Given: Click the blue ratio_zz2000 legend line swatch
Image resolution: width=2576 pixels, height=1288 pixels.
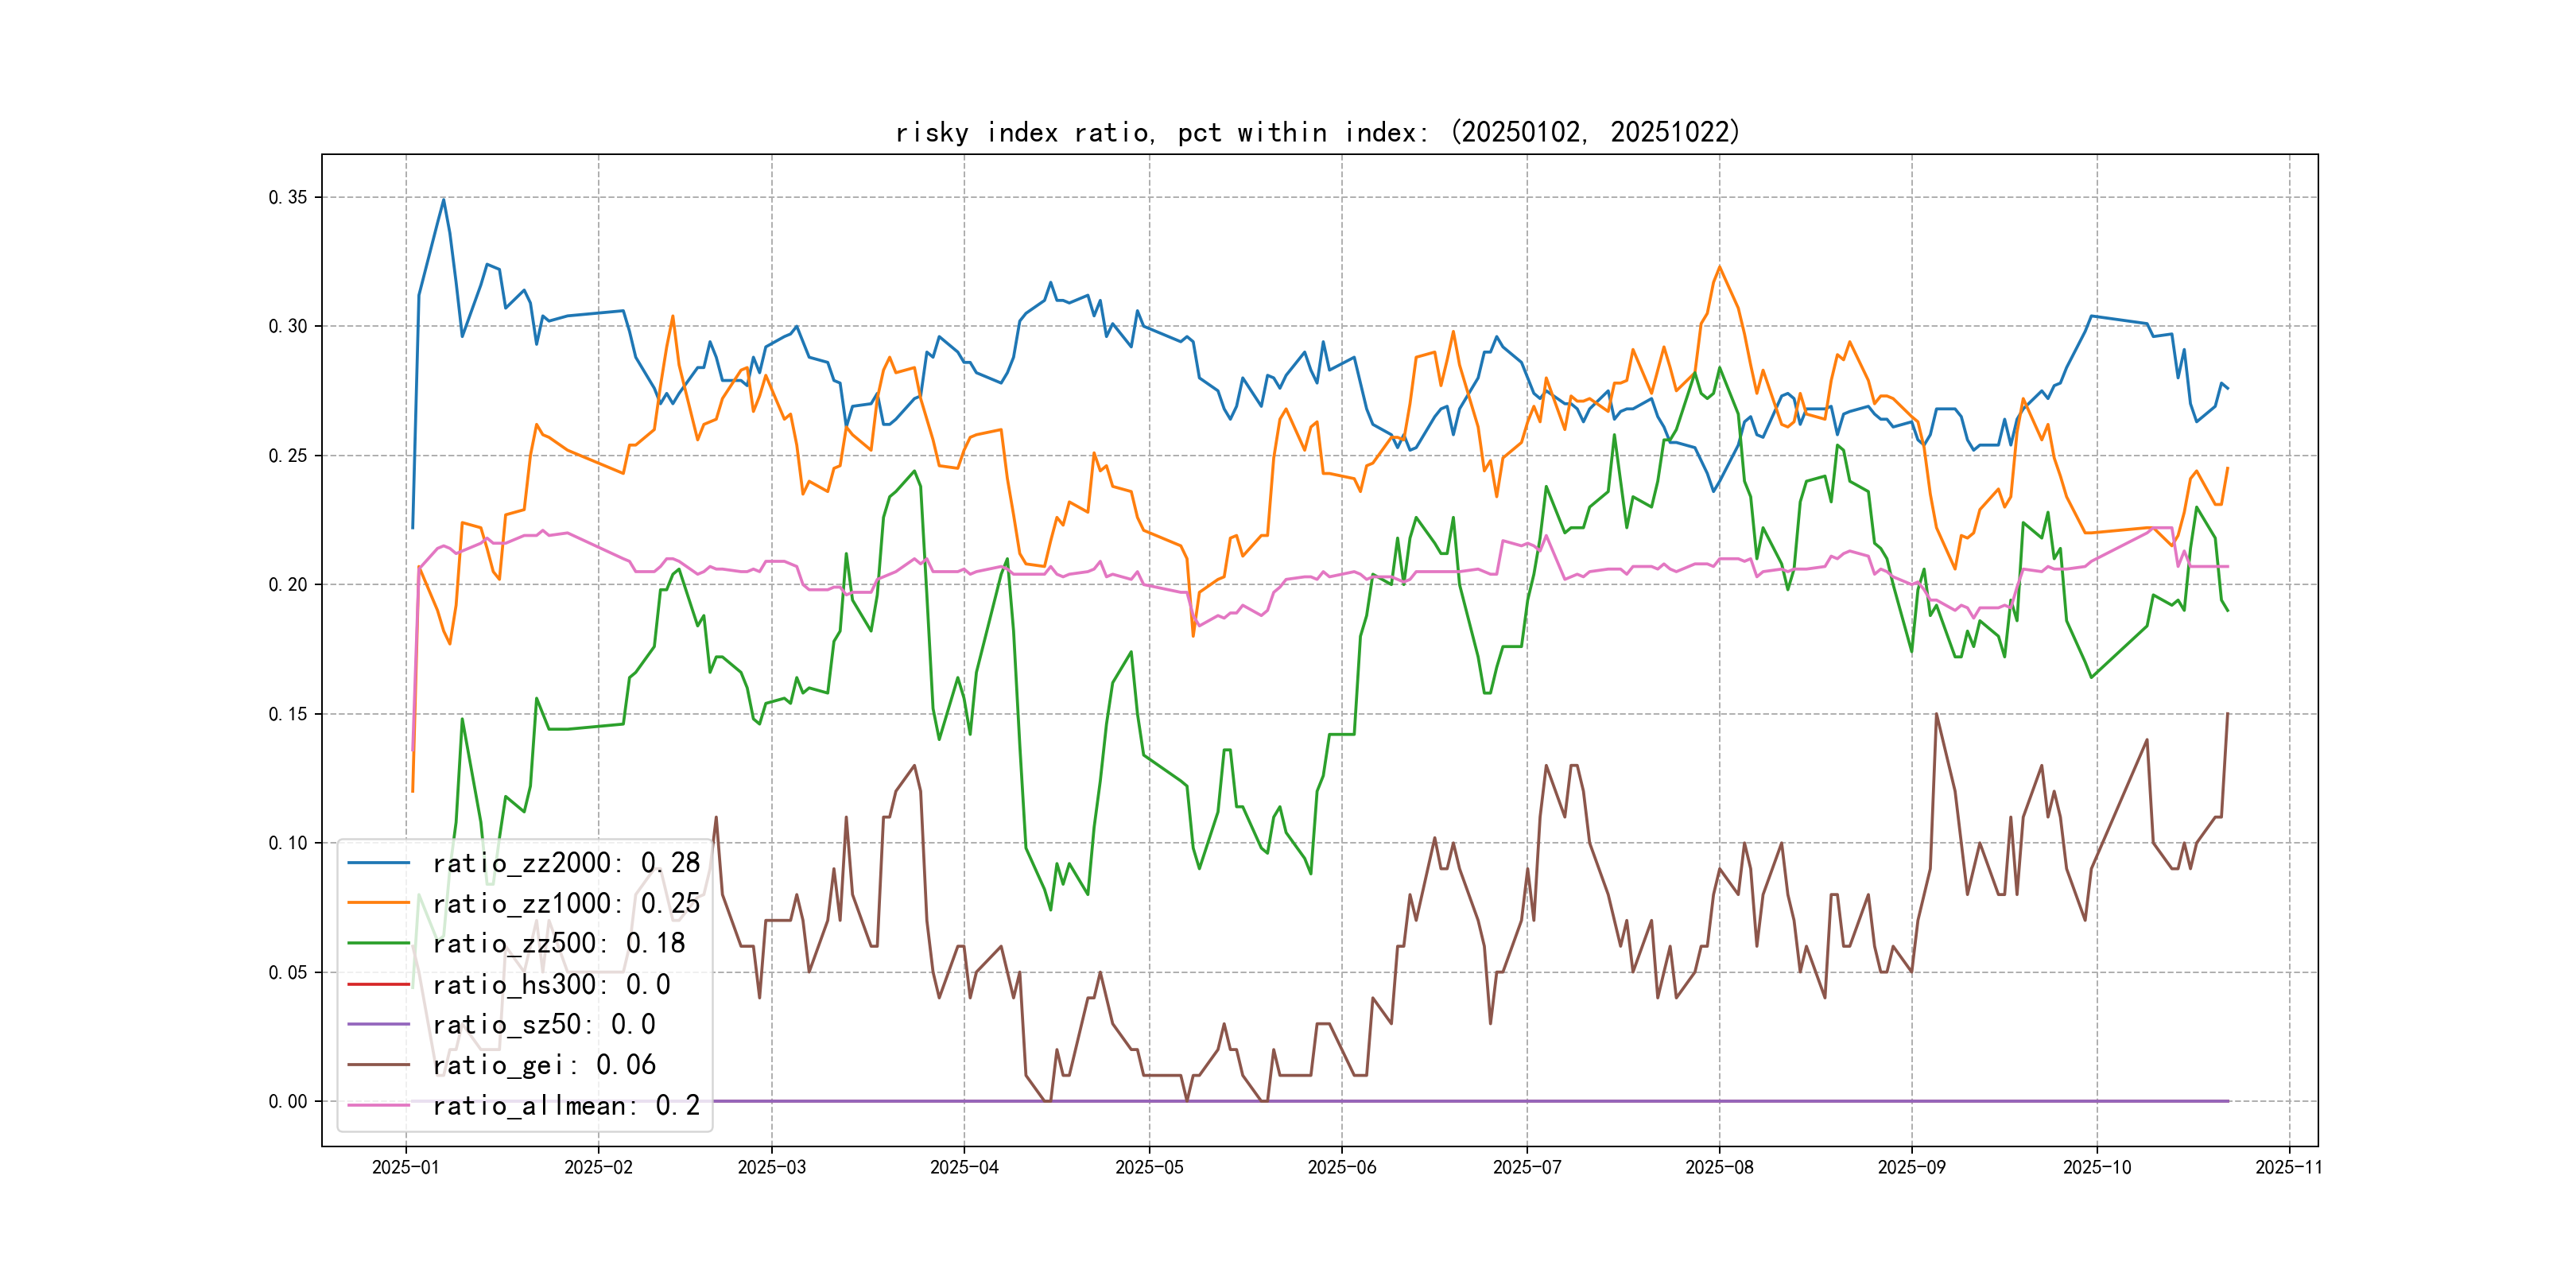Looking at the screenshot, I should pyautogui.click(x=378, y=862).
